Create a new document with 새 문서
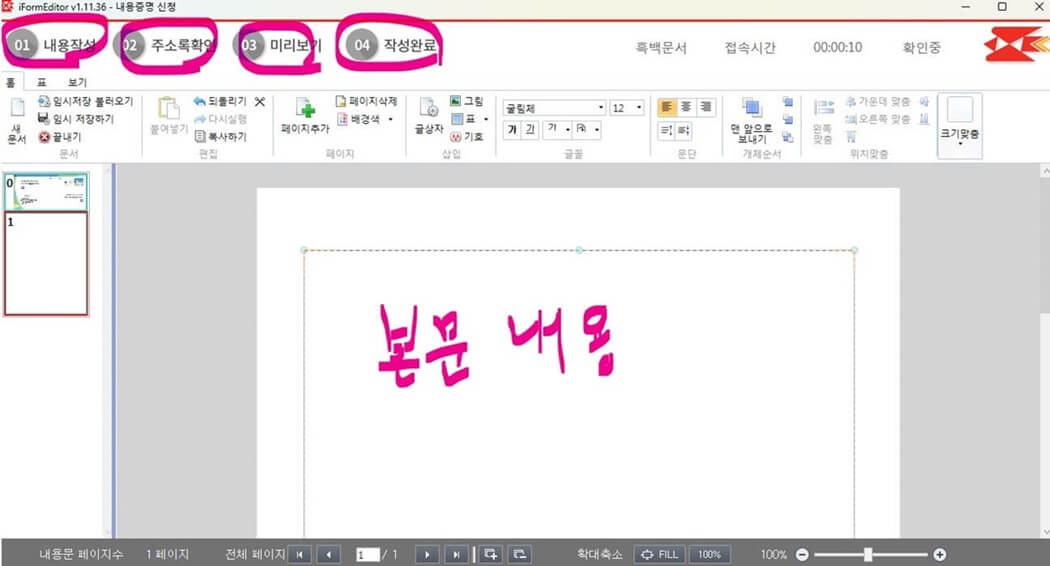 [17, 119]
